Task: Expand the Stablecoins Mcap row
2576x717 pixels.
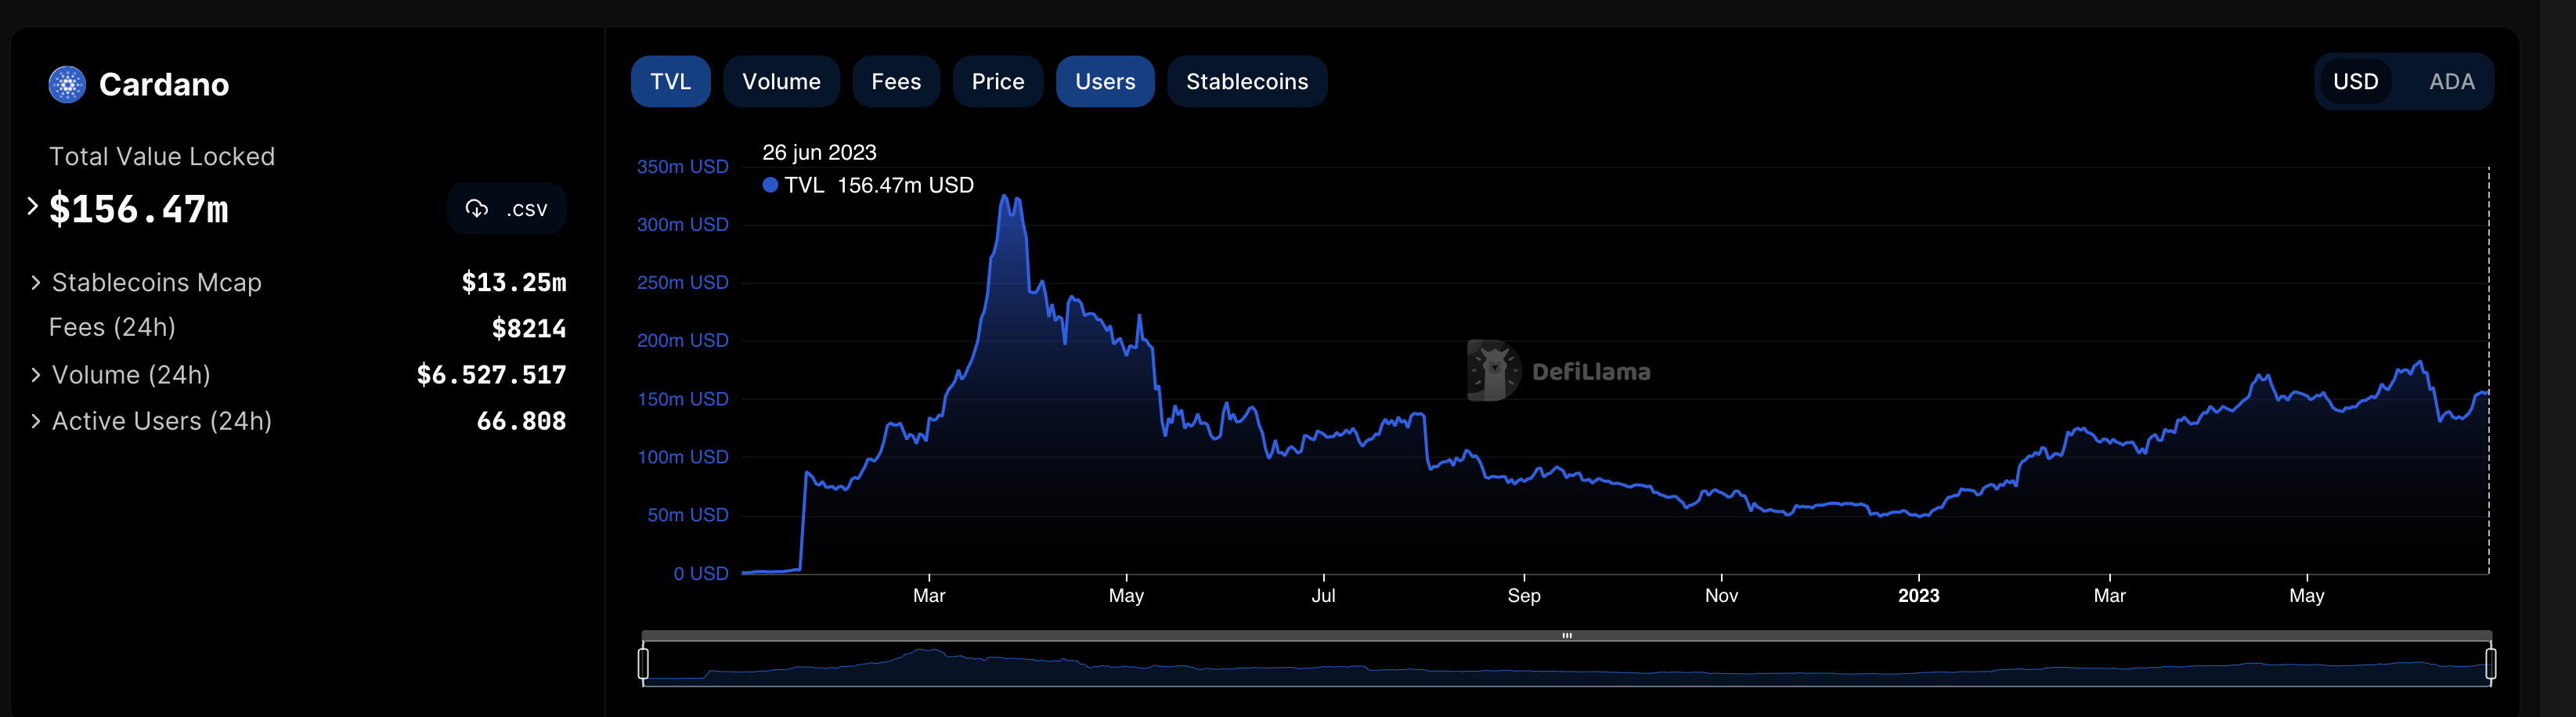Action: coord(36,283)
